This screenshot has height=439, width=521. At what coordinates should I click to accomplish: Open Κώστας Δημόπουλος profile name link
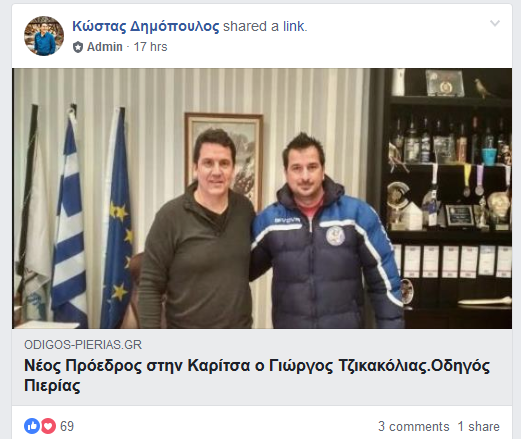tap(146, 26)
